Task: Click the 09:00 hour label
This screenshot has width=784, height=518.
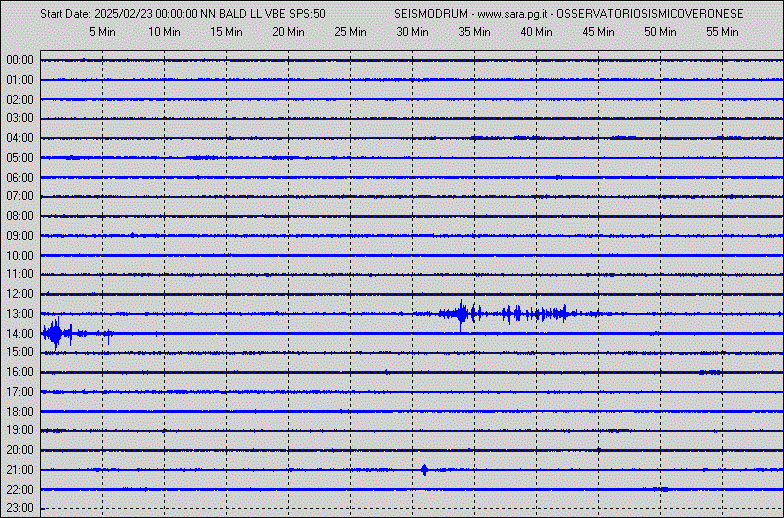Action: pyautogui.click(x=20, y=236)
